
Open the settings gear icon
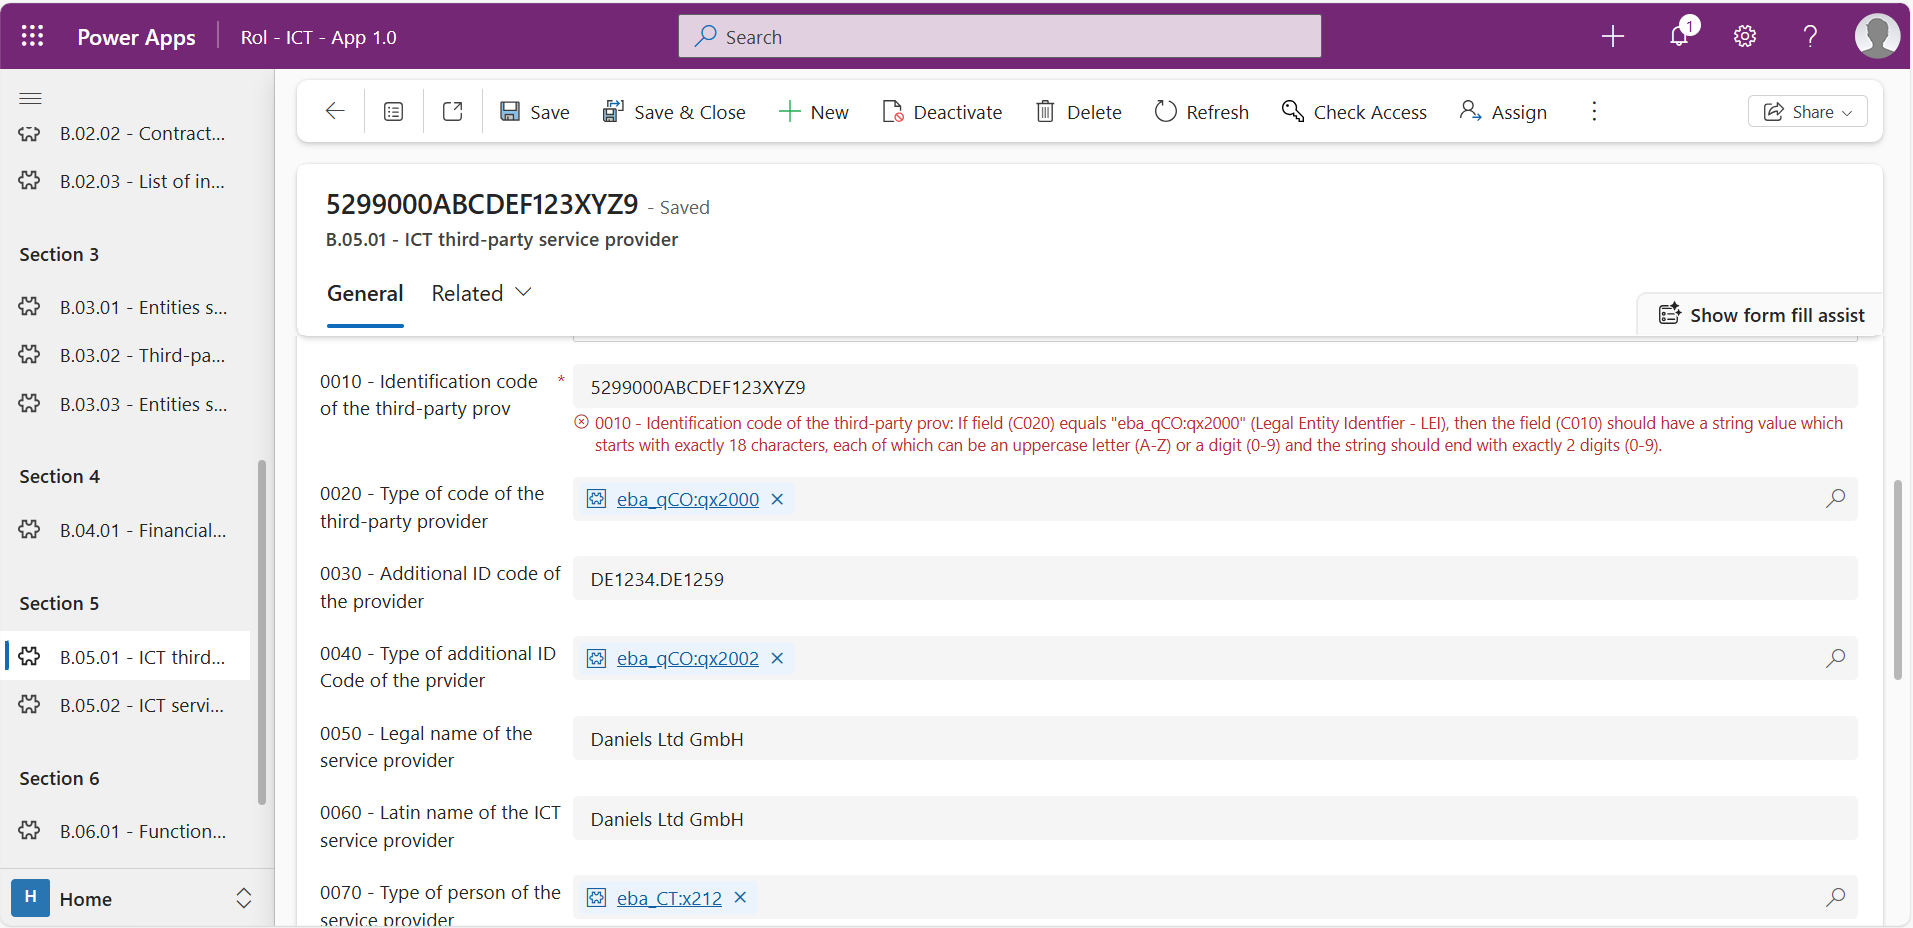tap(1744, 37)
